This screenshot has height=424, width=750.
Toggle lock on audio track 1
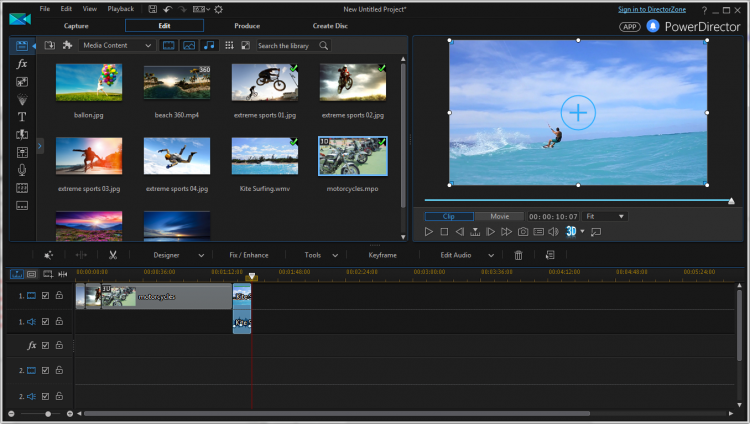click(x=59, y=322)
